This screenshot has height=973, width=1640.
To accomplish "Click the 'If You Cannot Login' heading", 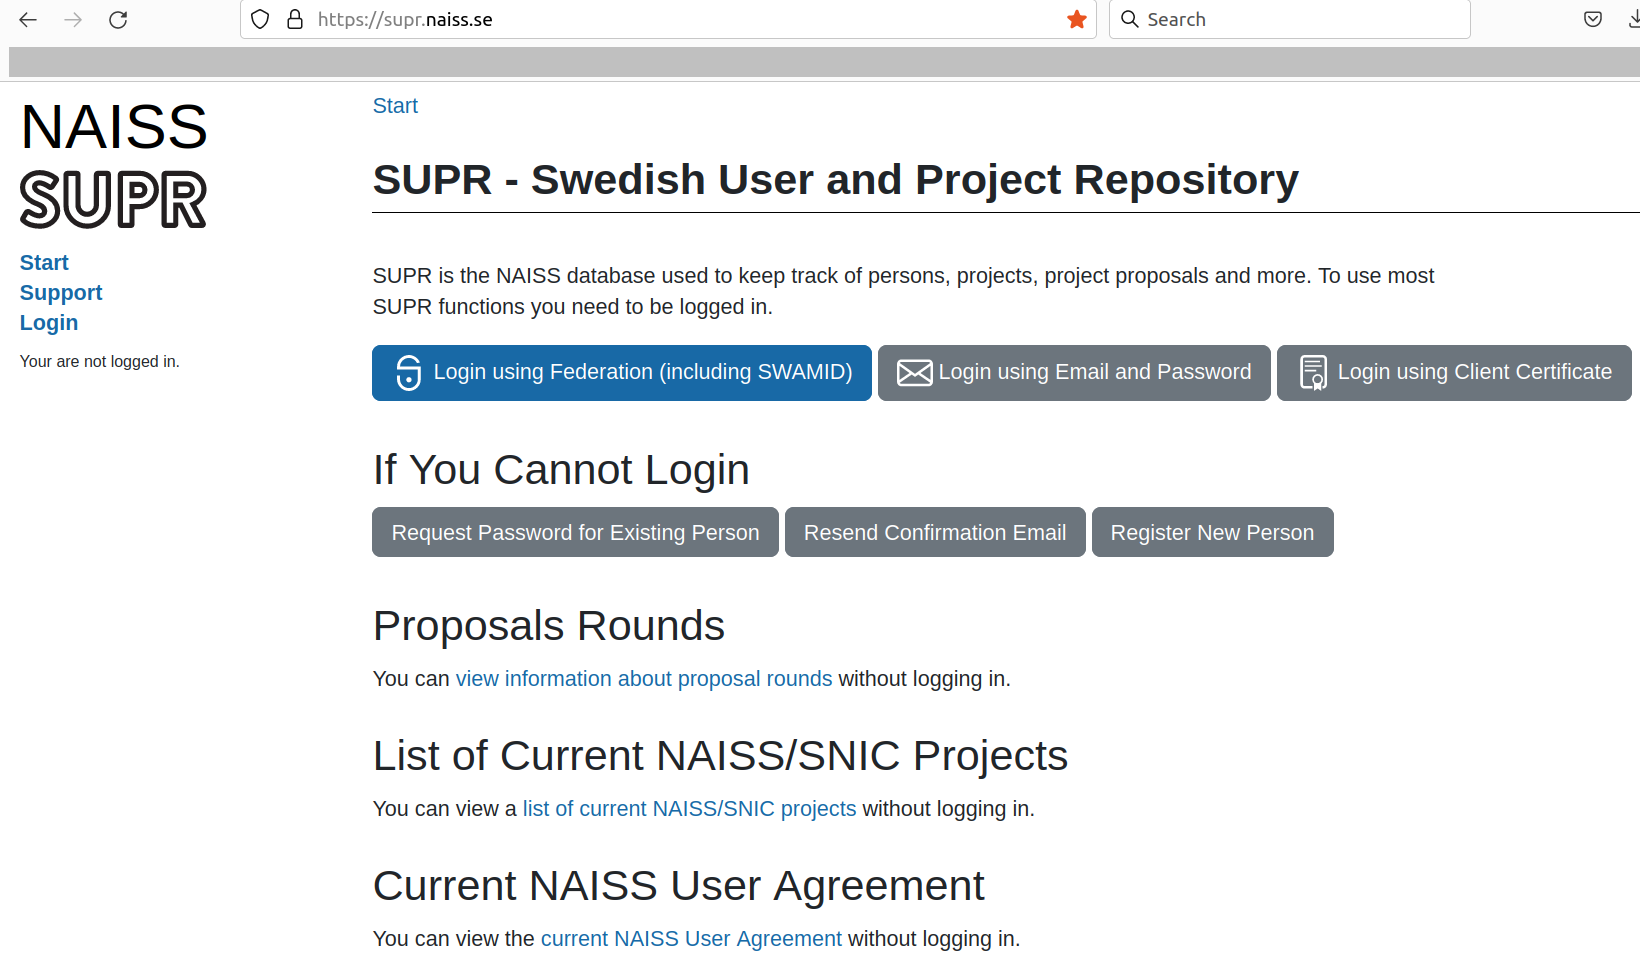I will (561, 470).
